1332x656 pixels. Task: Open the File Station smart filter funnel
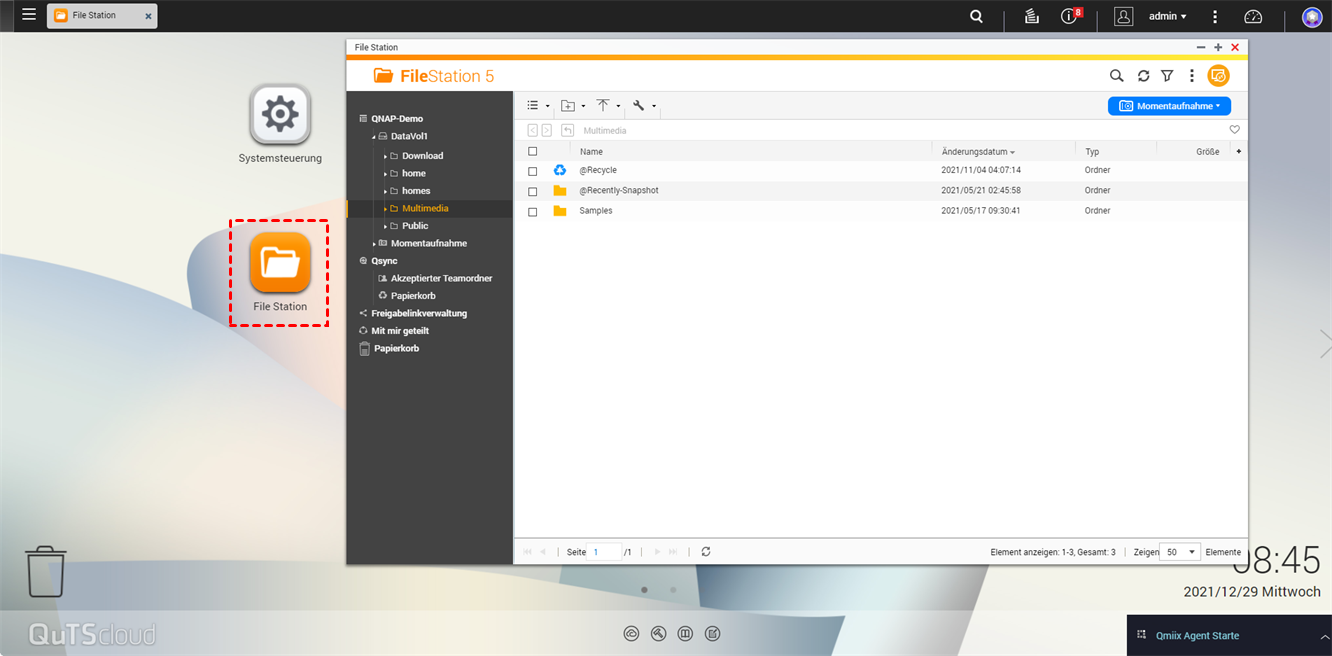[1167, 76]
